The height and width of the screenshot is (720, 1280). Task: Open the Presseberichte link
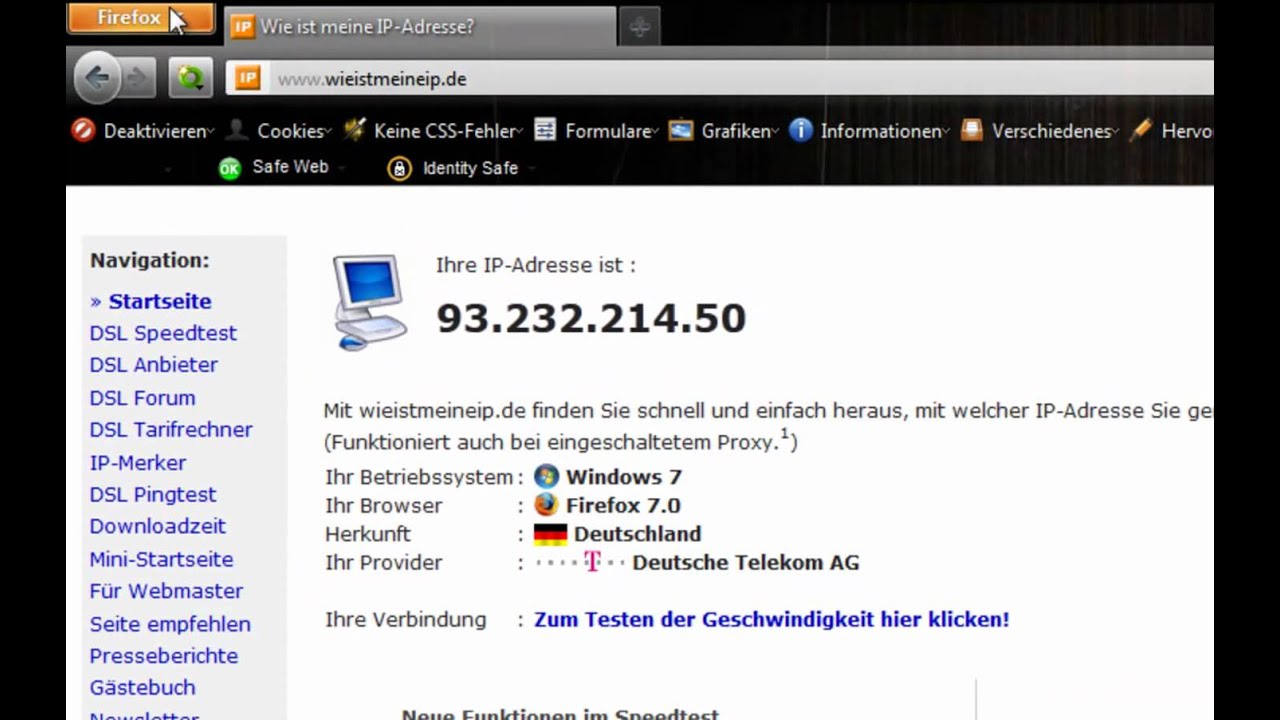(164, 656)
